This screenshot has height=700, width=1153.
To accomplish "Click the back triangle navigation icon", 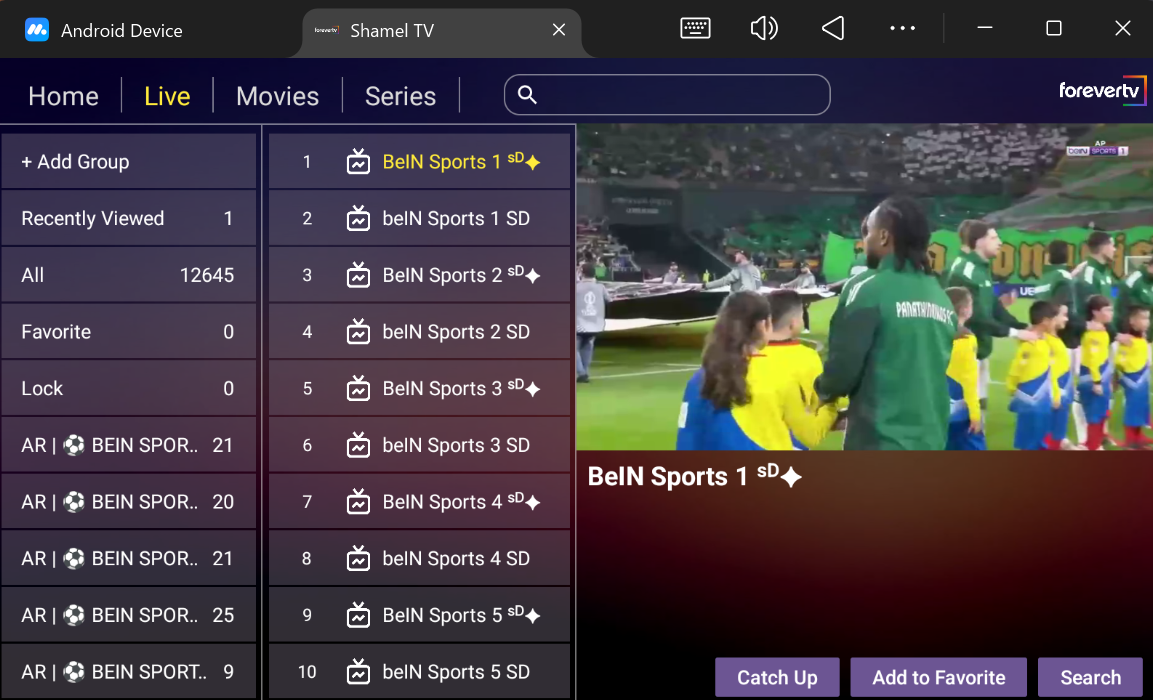I will point(833,29).
